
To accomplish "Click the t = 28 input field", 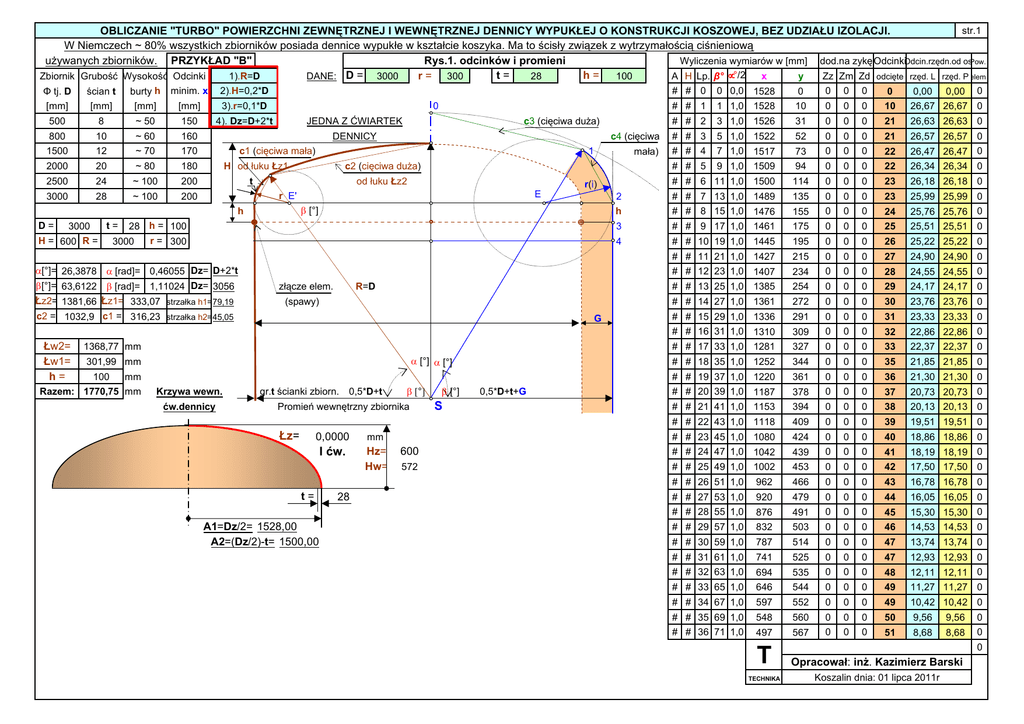I will tap(536, 76).
